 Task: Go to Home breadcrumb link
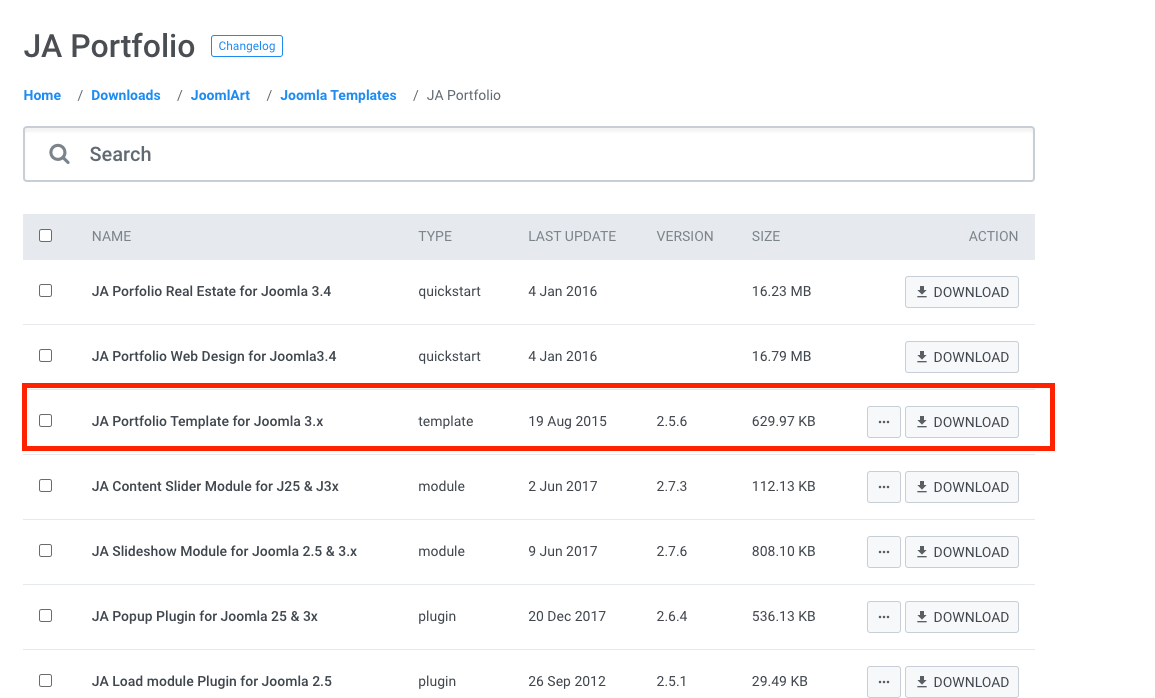pos(42,95)
